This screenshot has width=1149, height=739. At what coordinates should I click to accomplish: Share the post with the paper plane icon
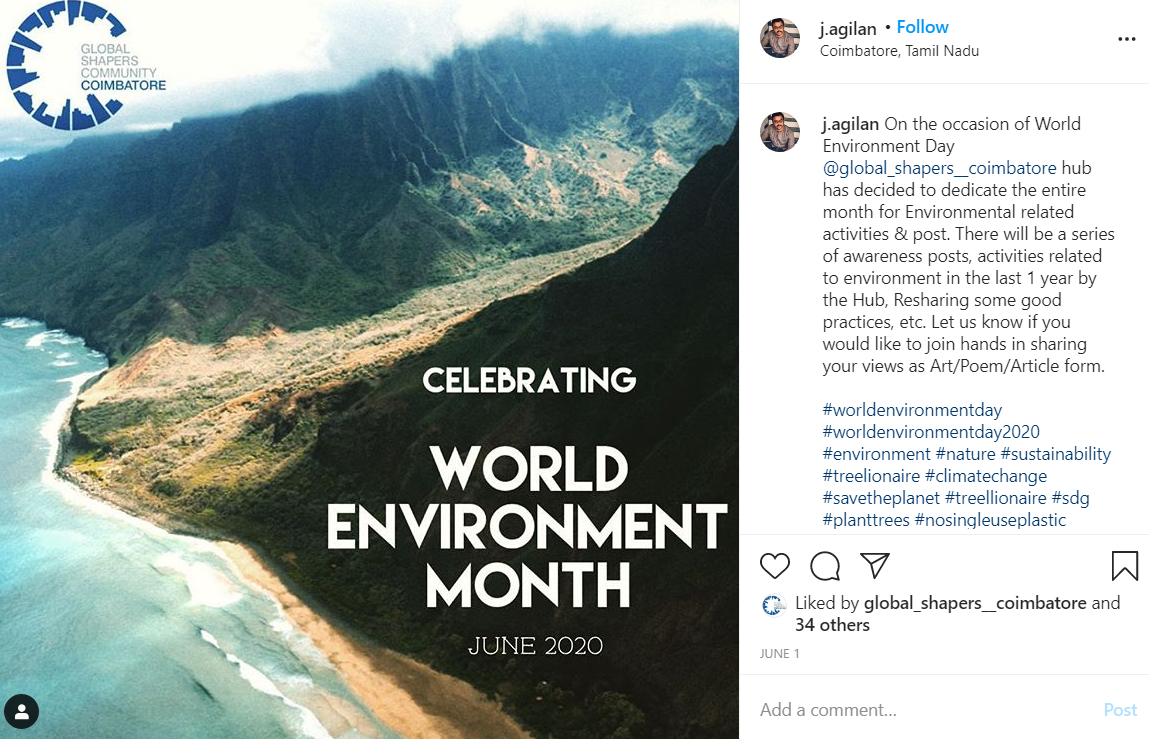click(875, 565)
